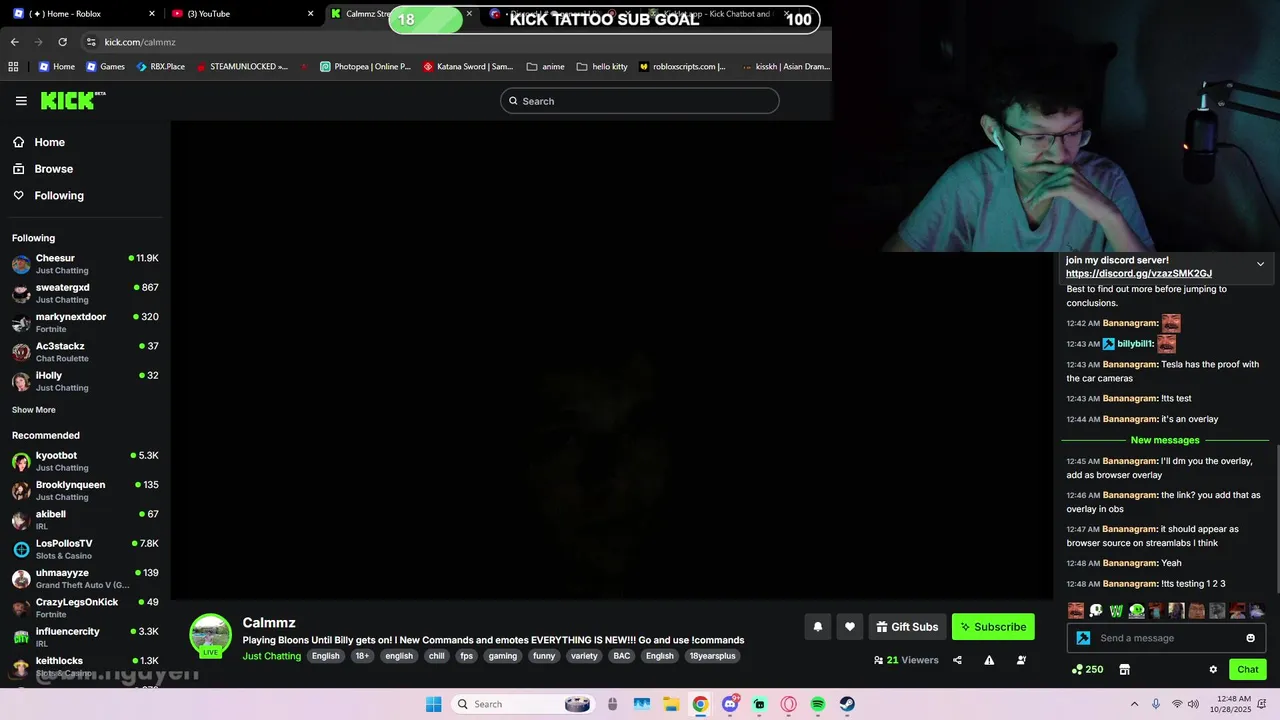
Task: Select the gaming stream tag
Action: point(503,656)
